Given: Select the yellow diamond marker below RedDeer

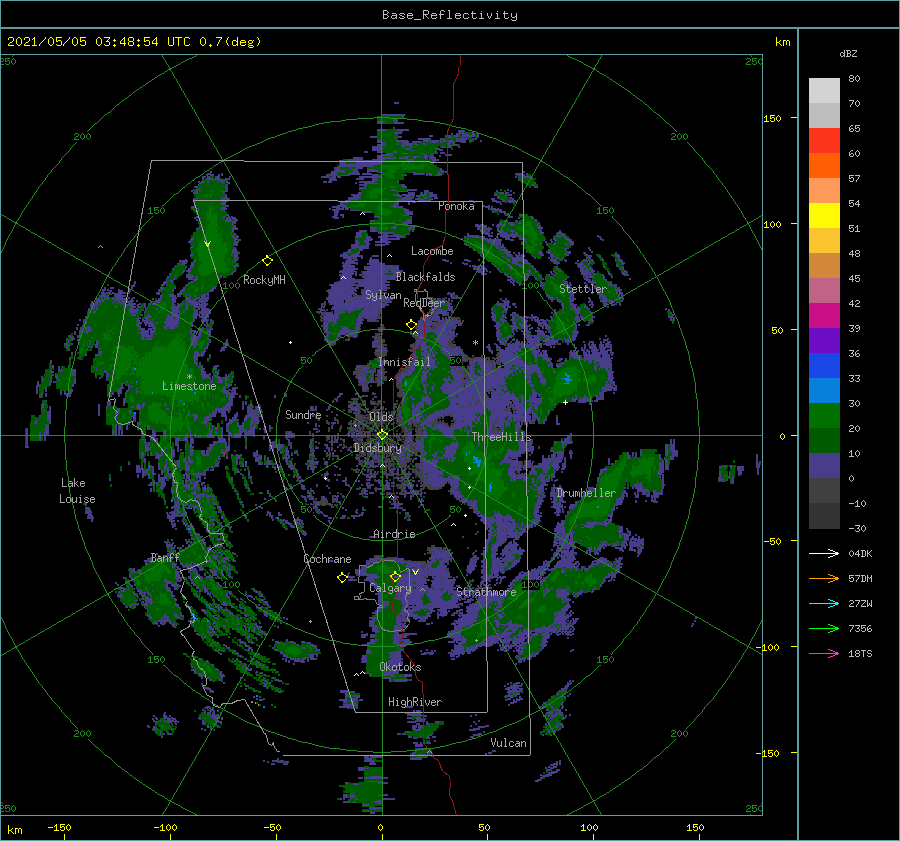Looking at the screenshot, I should 411,325.
